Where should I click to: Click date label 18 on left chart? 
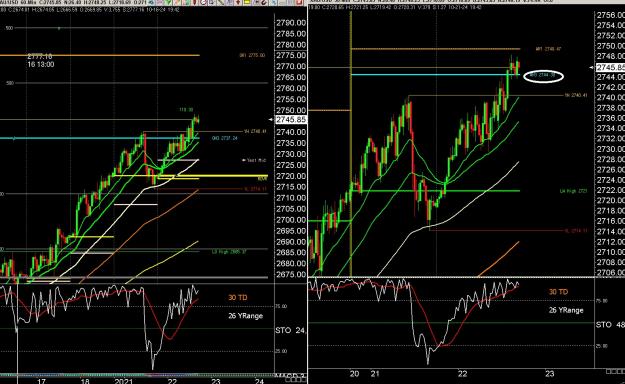point(85,381)
